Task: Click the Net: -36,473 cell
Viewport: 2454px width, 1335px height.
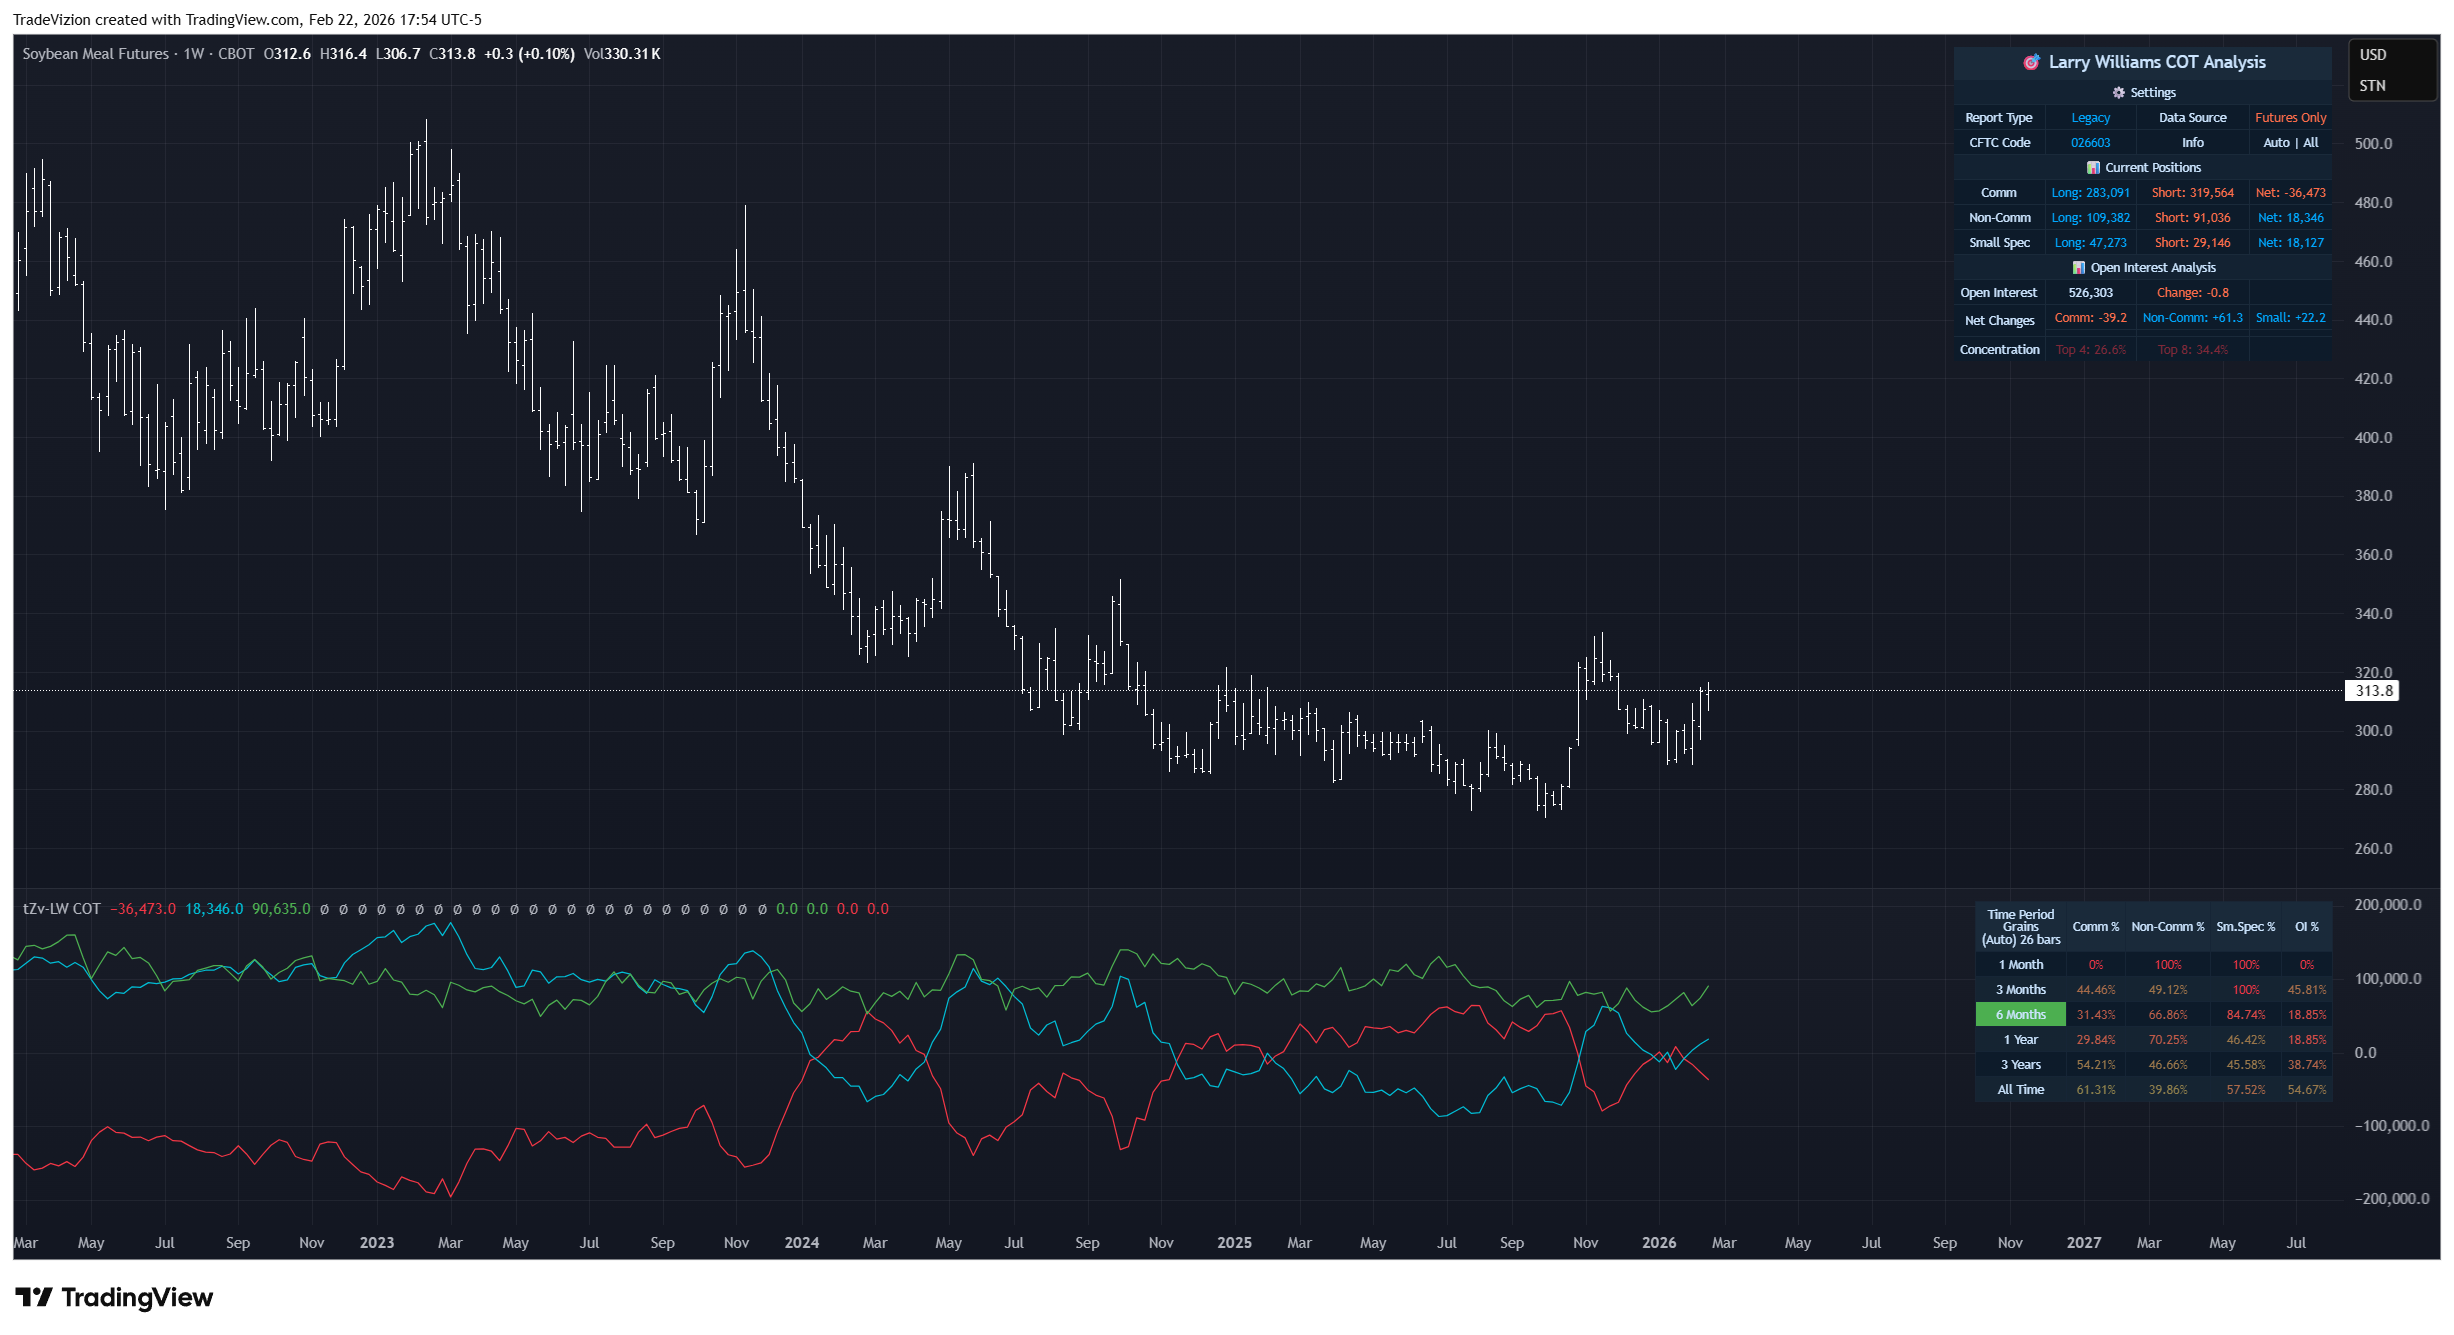Action: pyautogui.click(x=2290, y=192)
